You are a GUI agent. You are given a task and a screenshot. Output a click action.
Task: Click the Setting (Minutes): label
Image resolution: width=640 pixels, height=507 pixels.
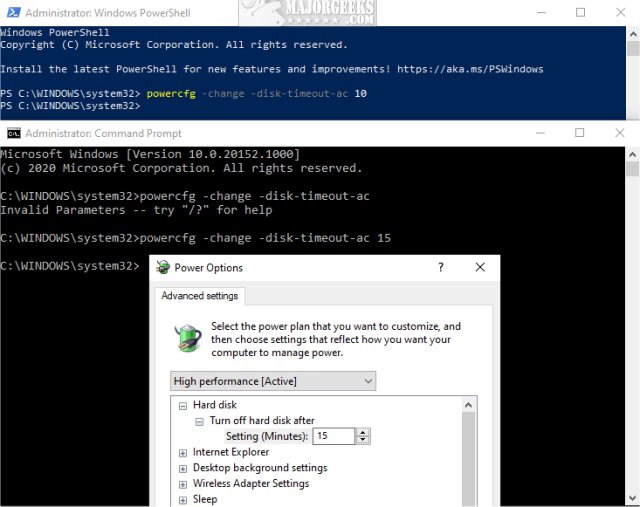point(267,436)
